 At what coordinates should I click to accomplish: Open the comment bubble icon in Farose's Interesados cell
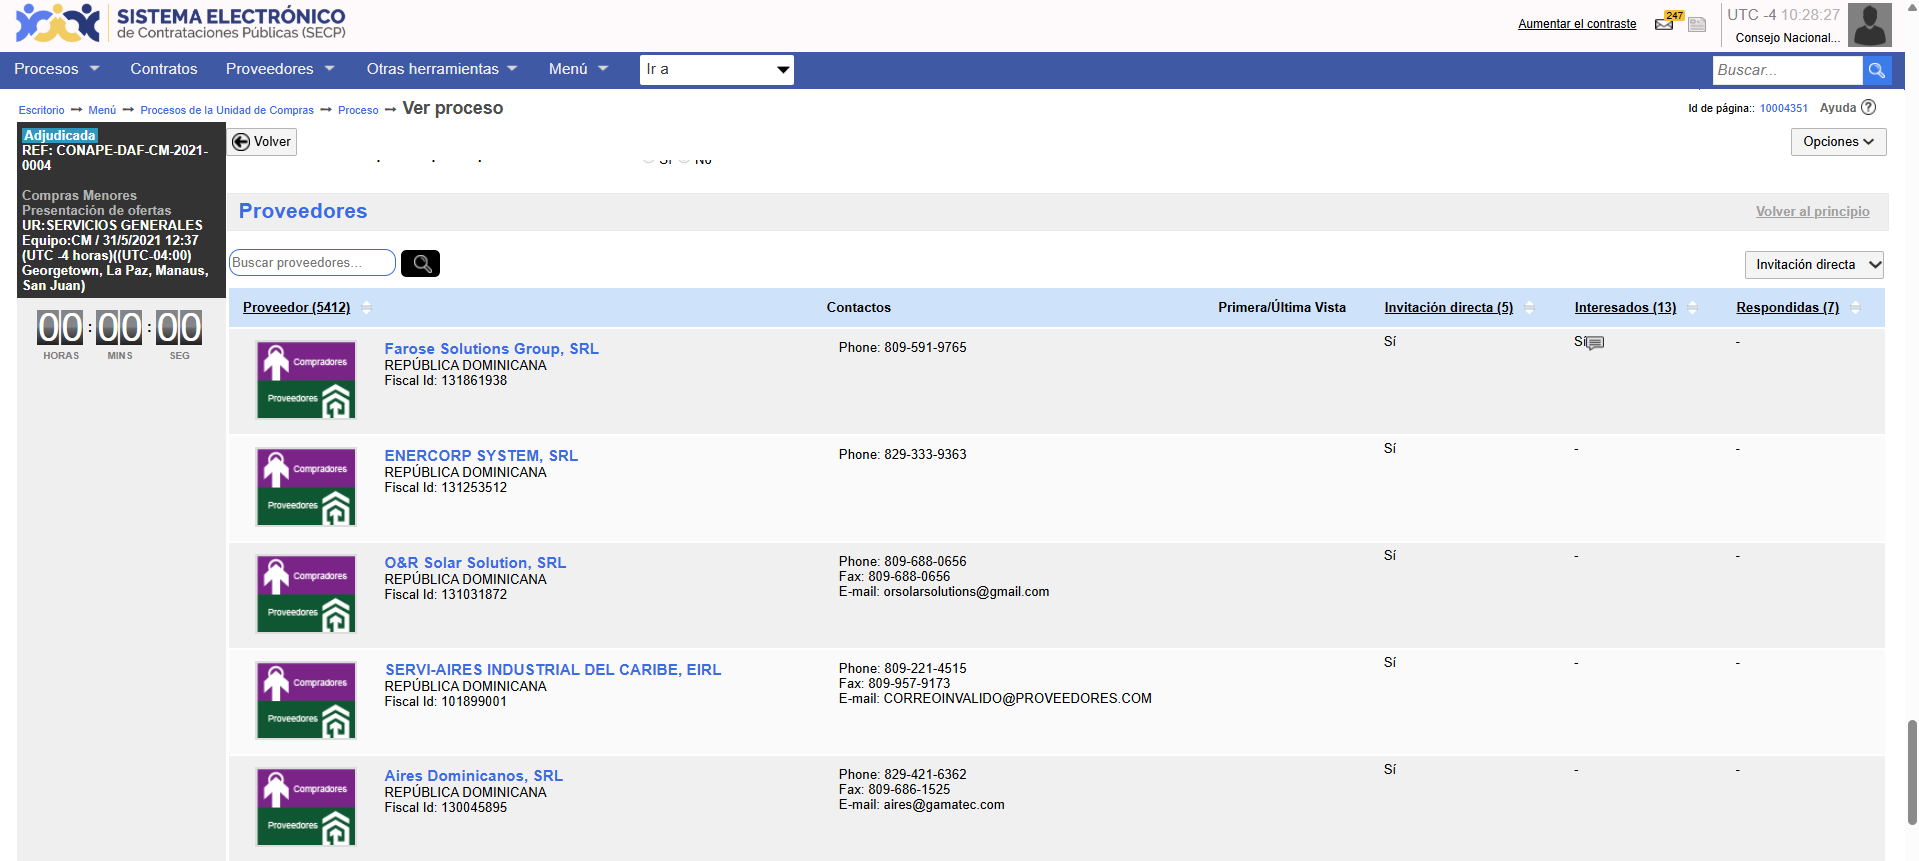tap(1595, 343)
